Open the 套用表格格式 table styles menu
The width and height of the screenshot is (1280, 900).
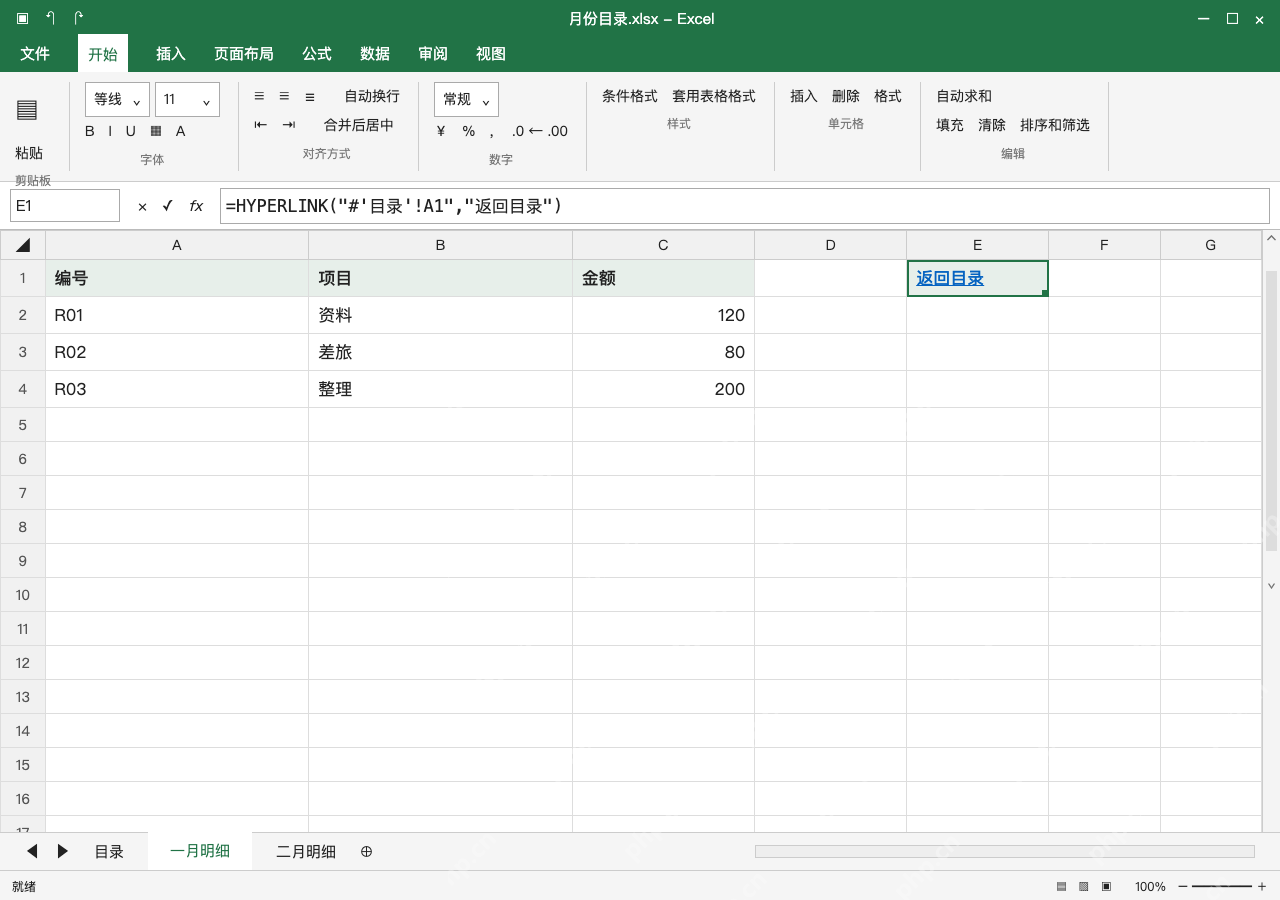click(x=714, y=96)
